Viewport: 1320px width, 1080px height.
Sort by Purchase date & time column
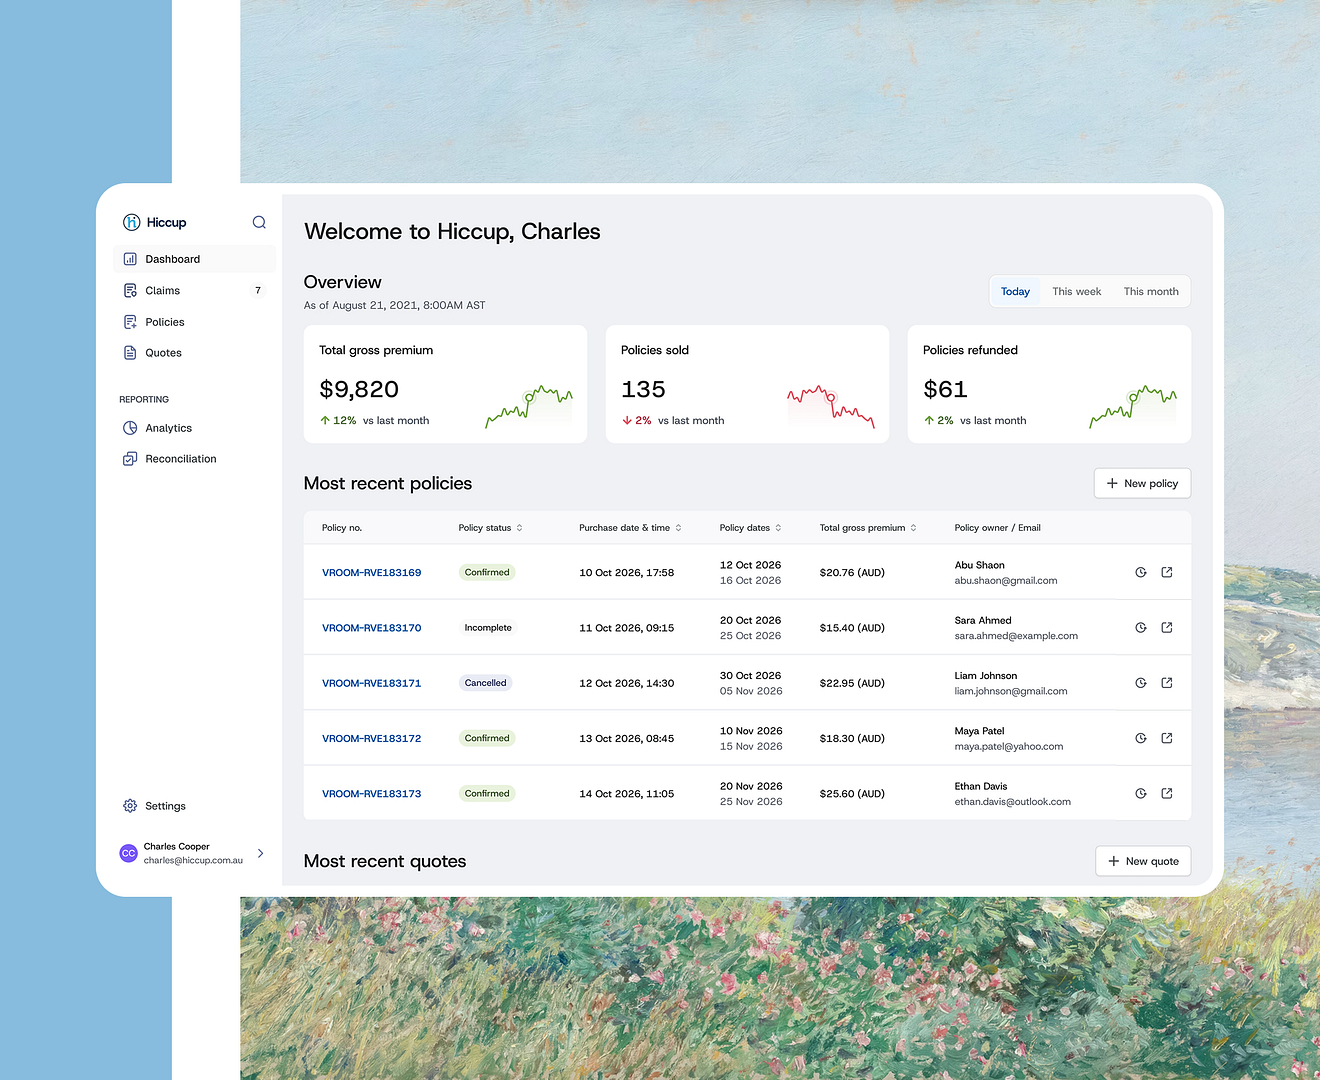pyautogui.click(x=630, y=527)
